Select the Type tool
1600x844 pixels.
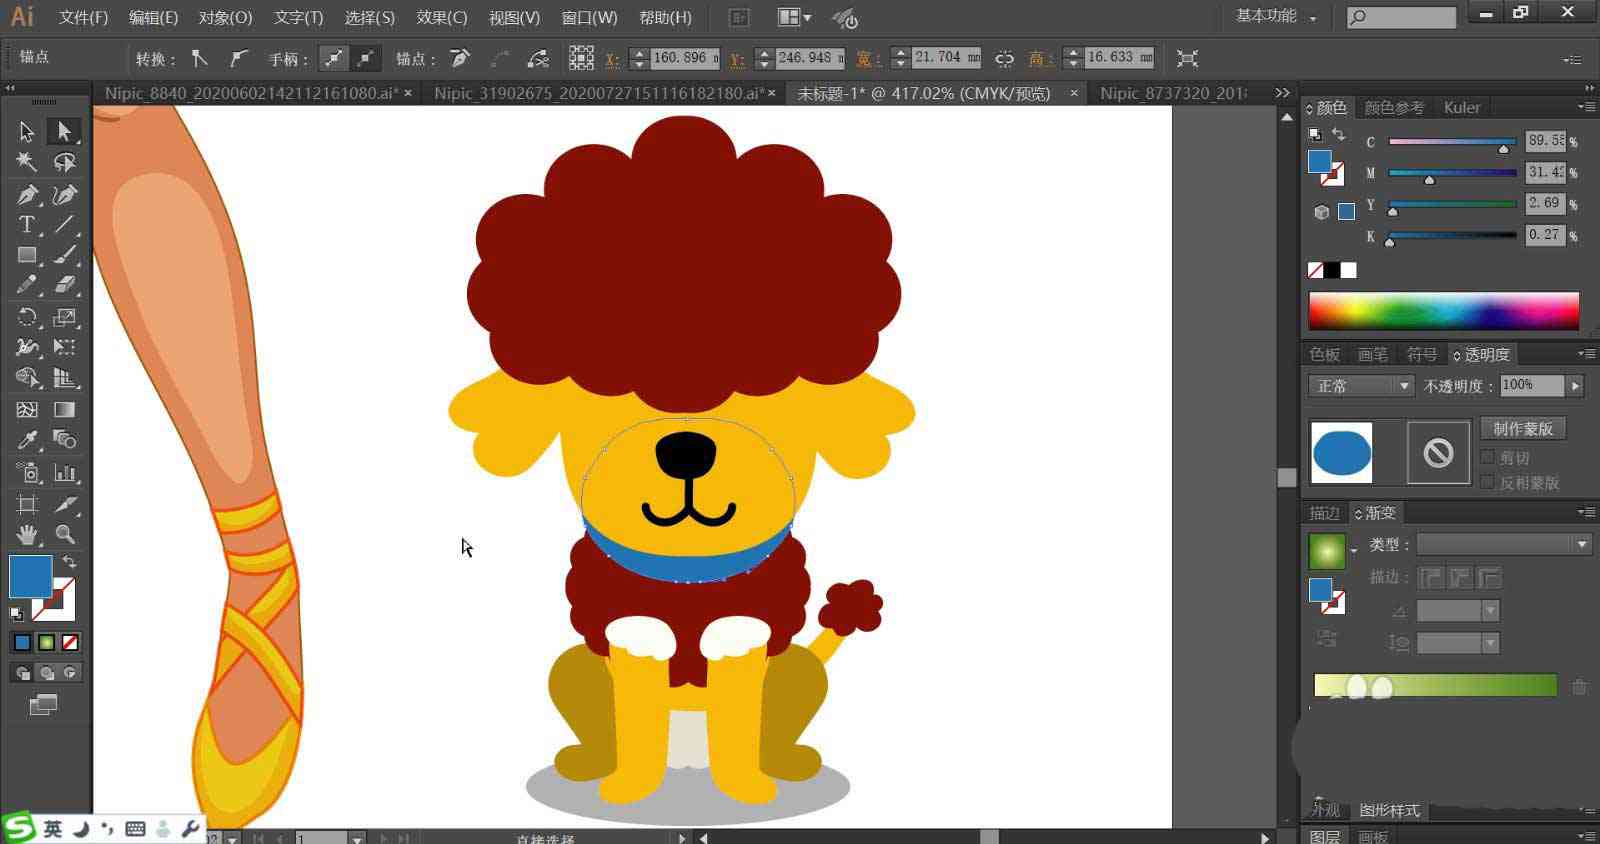coord(26,225)
